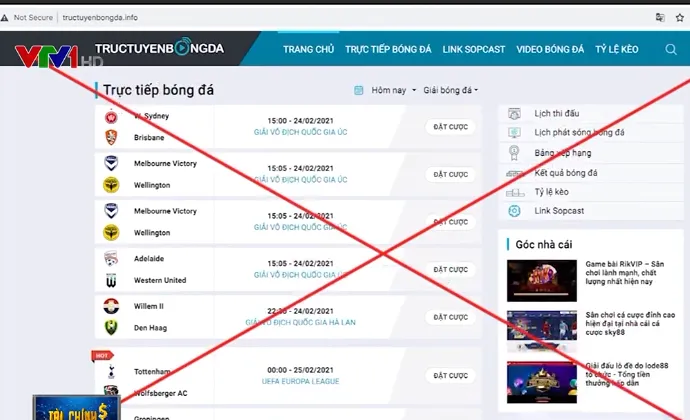The image size is (690, 420).
Task: Click Đặt cược for Willem II vs Den Haag
Action: coord(450,317)
